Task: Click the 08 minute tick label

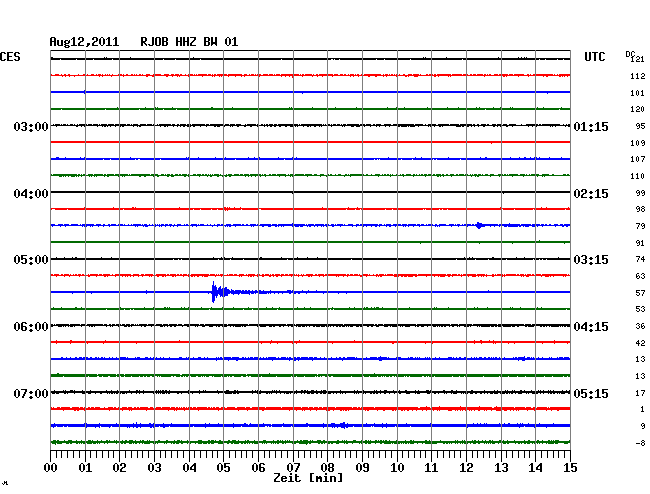Action: coord(327,468)
